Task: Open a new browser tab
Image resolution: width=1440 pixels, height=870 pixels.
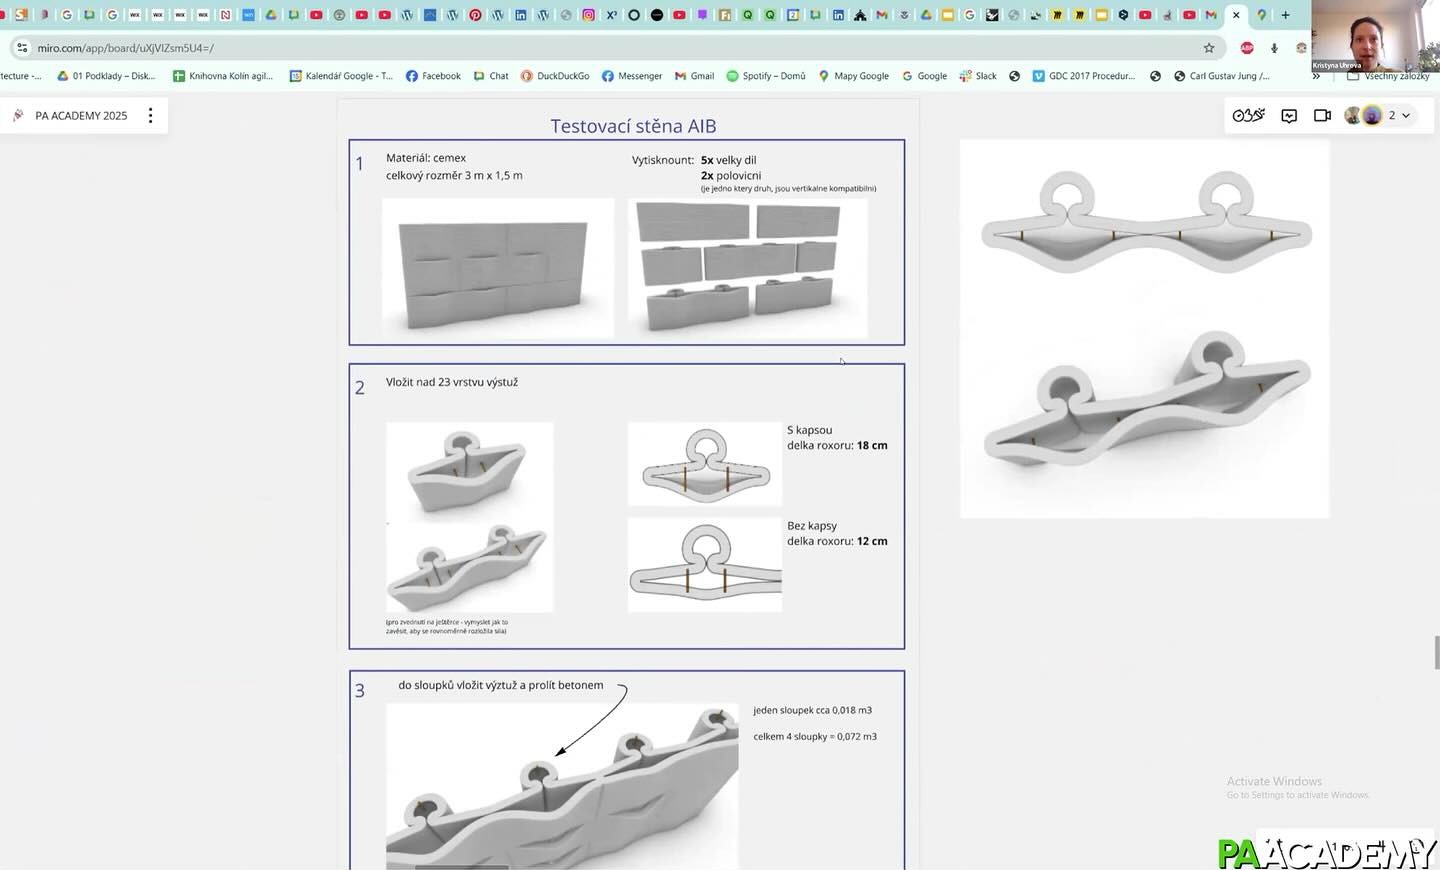Action: click(1285, 15)
